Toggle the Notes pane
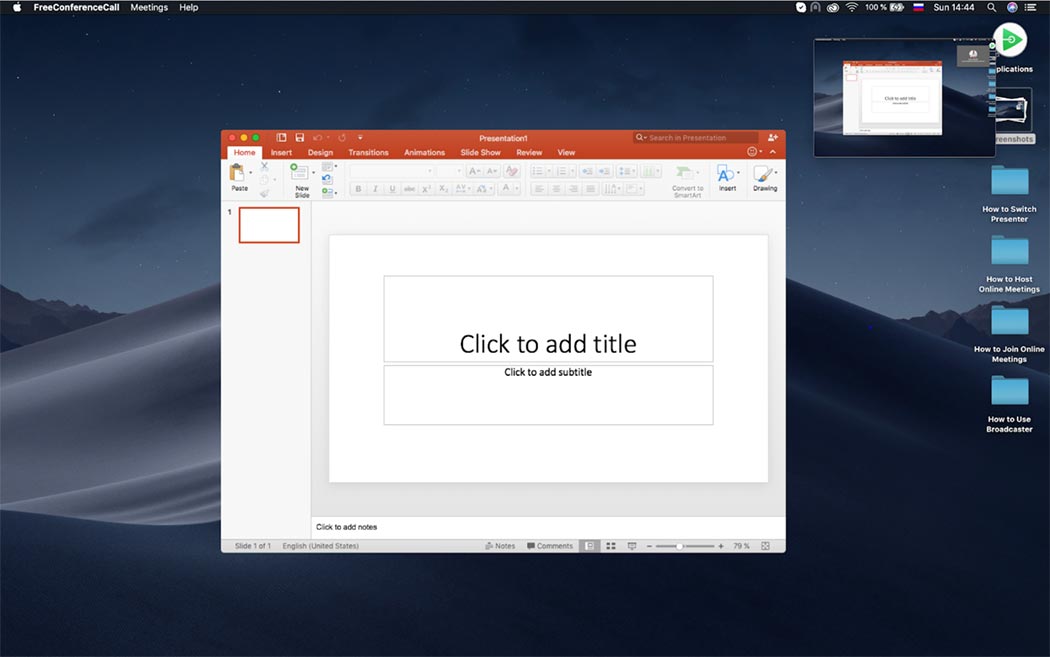This screenshot has height=657, width=1050. click(500, 546)
